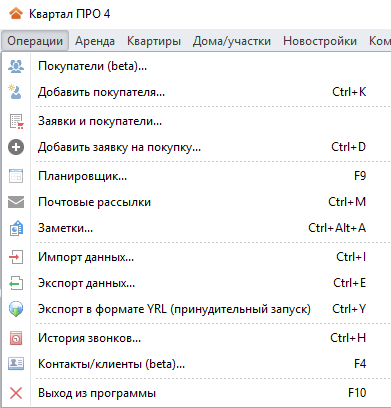Click the Экспорт данных green arrow icon

[16, 283]
